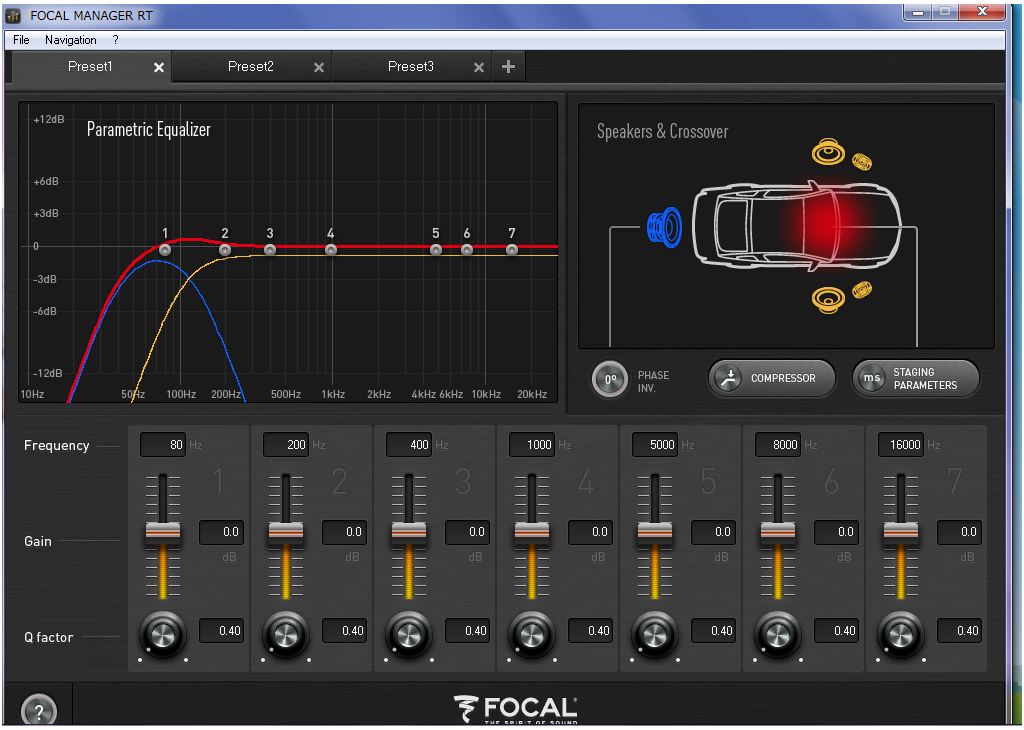Click the band 4 Q factor knob
Image resolution: width=1024 pixels, height=730 pixels.
click(x=532, y=633)
